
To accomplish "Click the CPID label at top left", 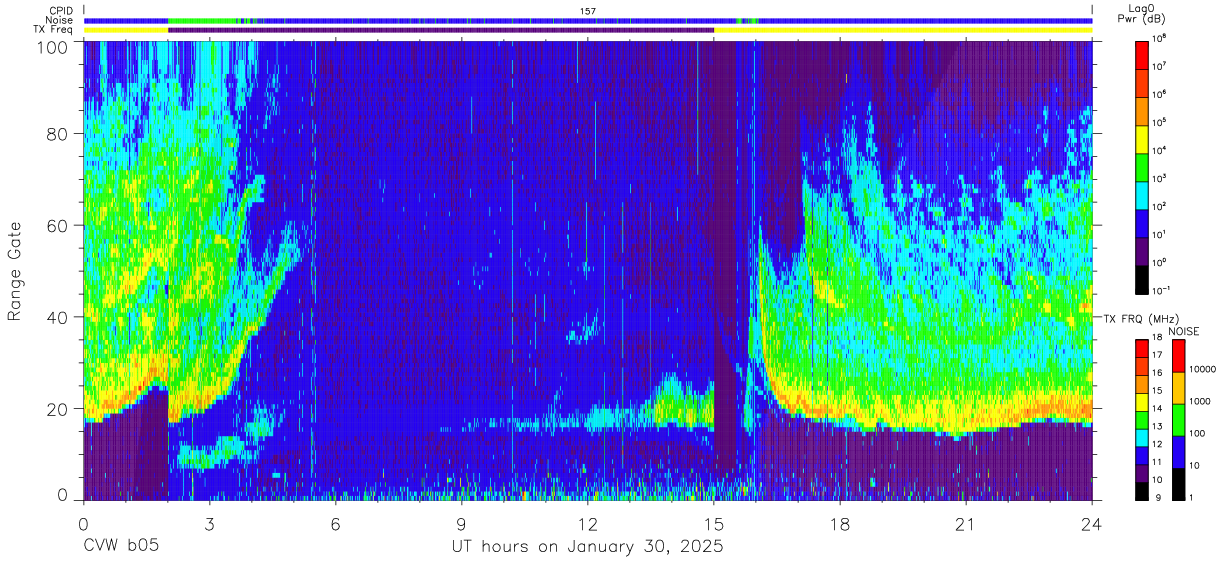I will pyautogui.click(x=60, y=10).
